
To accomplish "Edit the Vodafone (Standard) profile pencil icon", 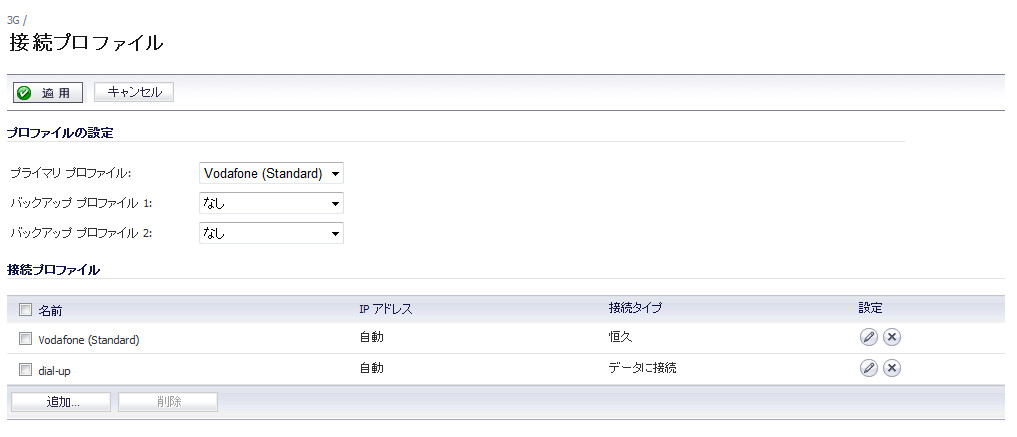I will click(x=868, y=337).
